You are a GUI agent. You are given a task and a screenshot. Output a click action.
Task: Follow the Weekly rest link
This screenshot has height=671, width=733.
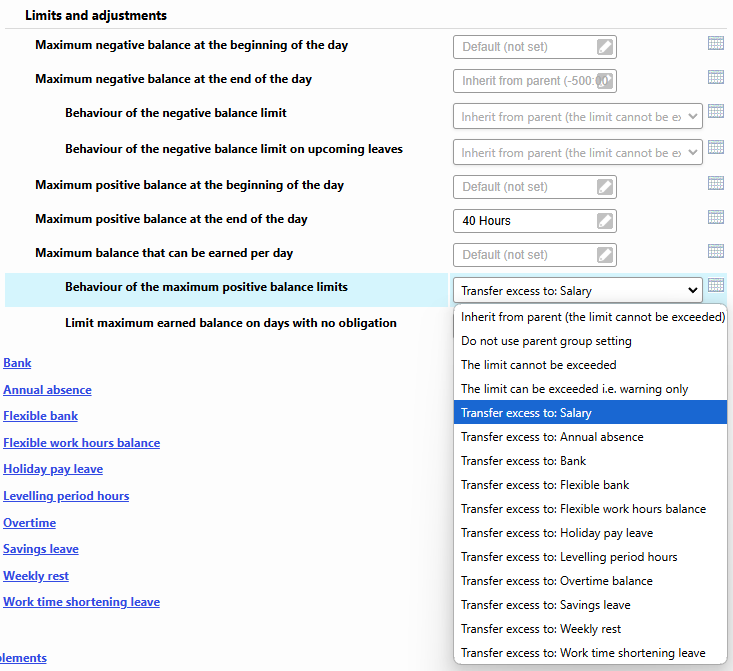pyautogui.click(x=36, y=576)
